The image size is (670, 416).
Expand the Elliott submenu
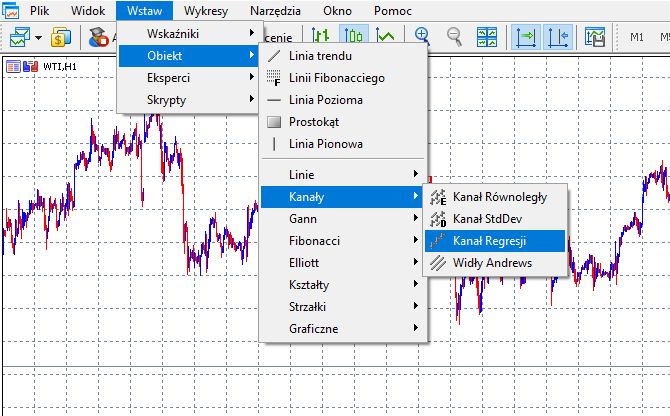pos(343,263)
